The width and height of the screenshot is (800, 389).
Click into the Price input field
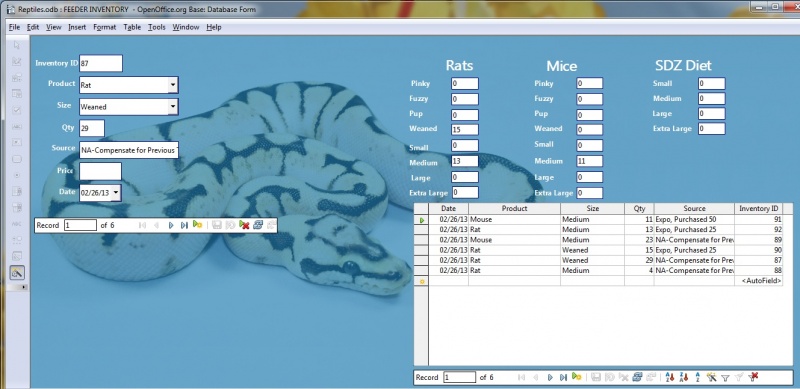pos(101,172)
